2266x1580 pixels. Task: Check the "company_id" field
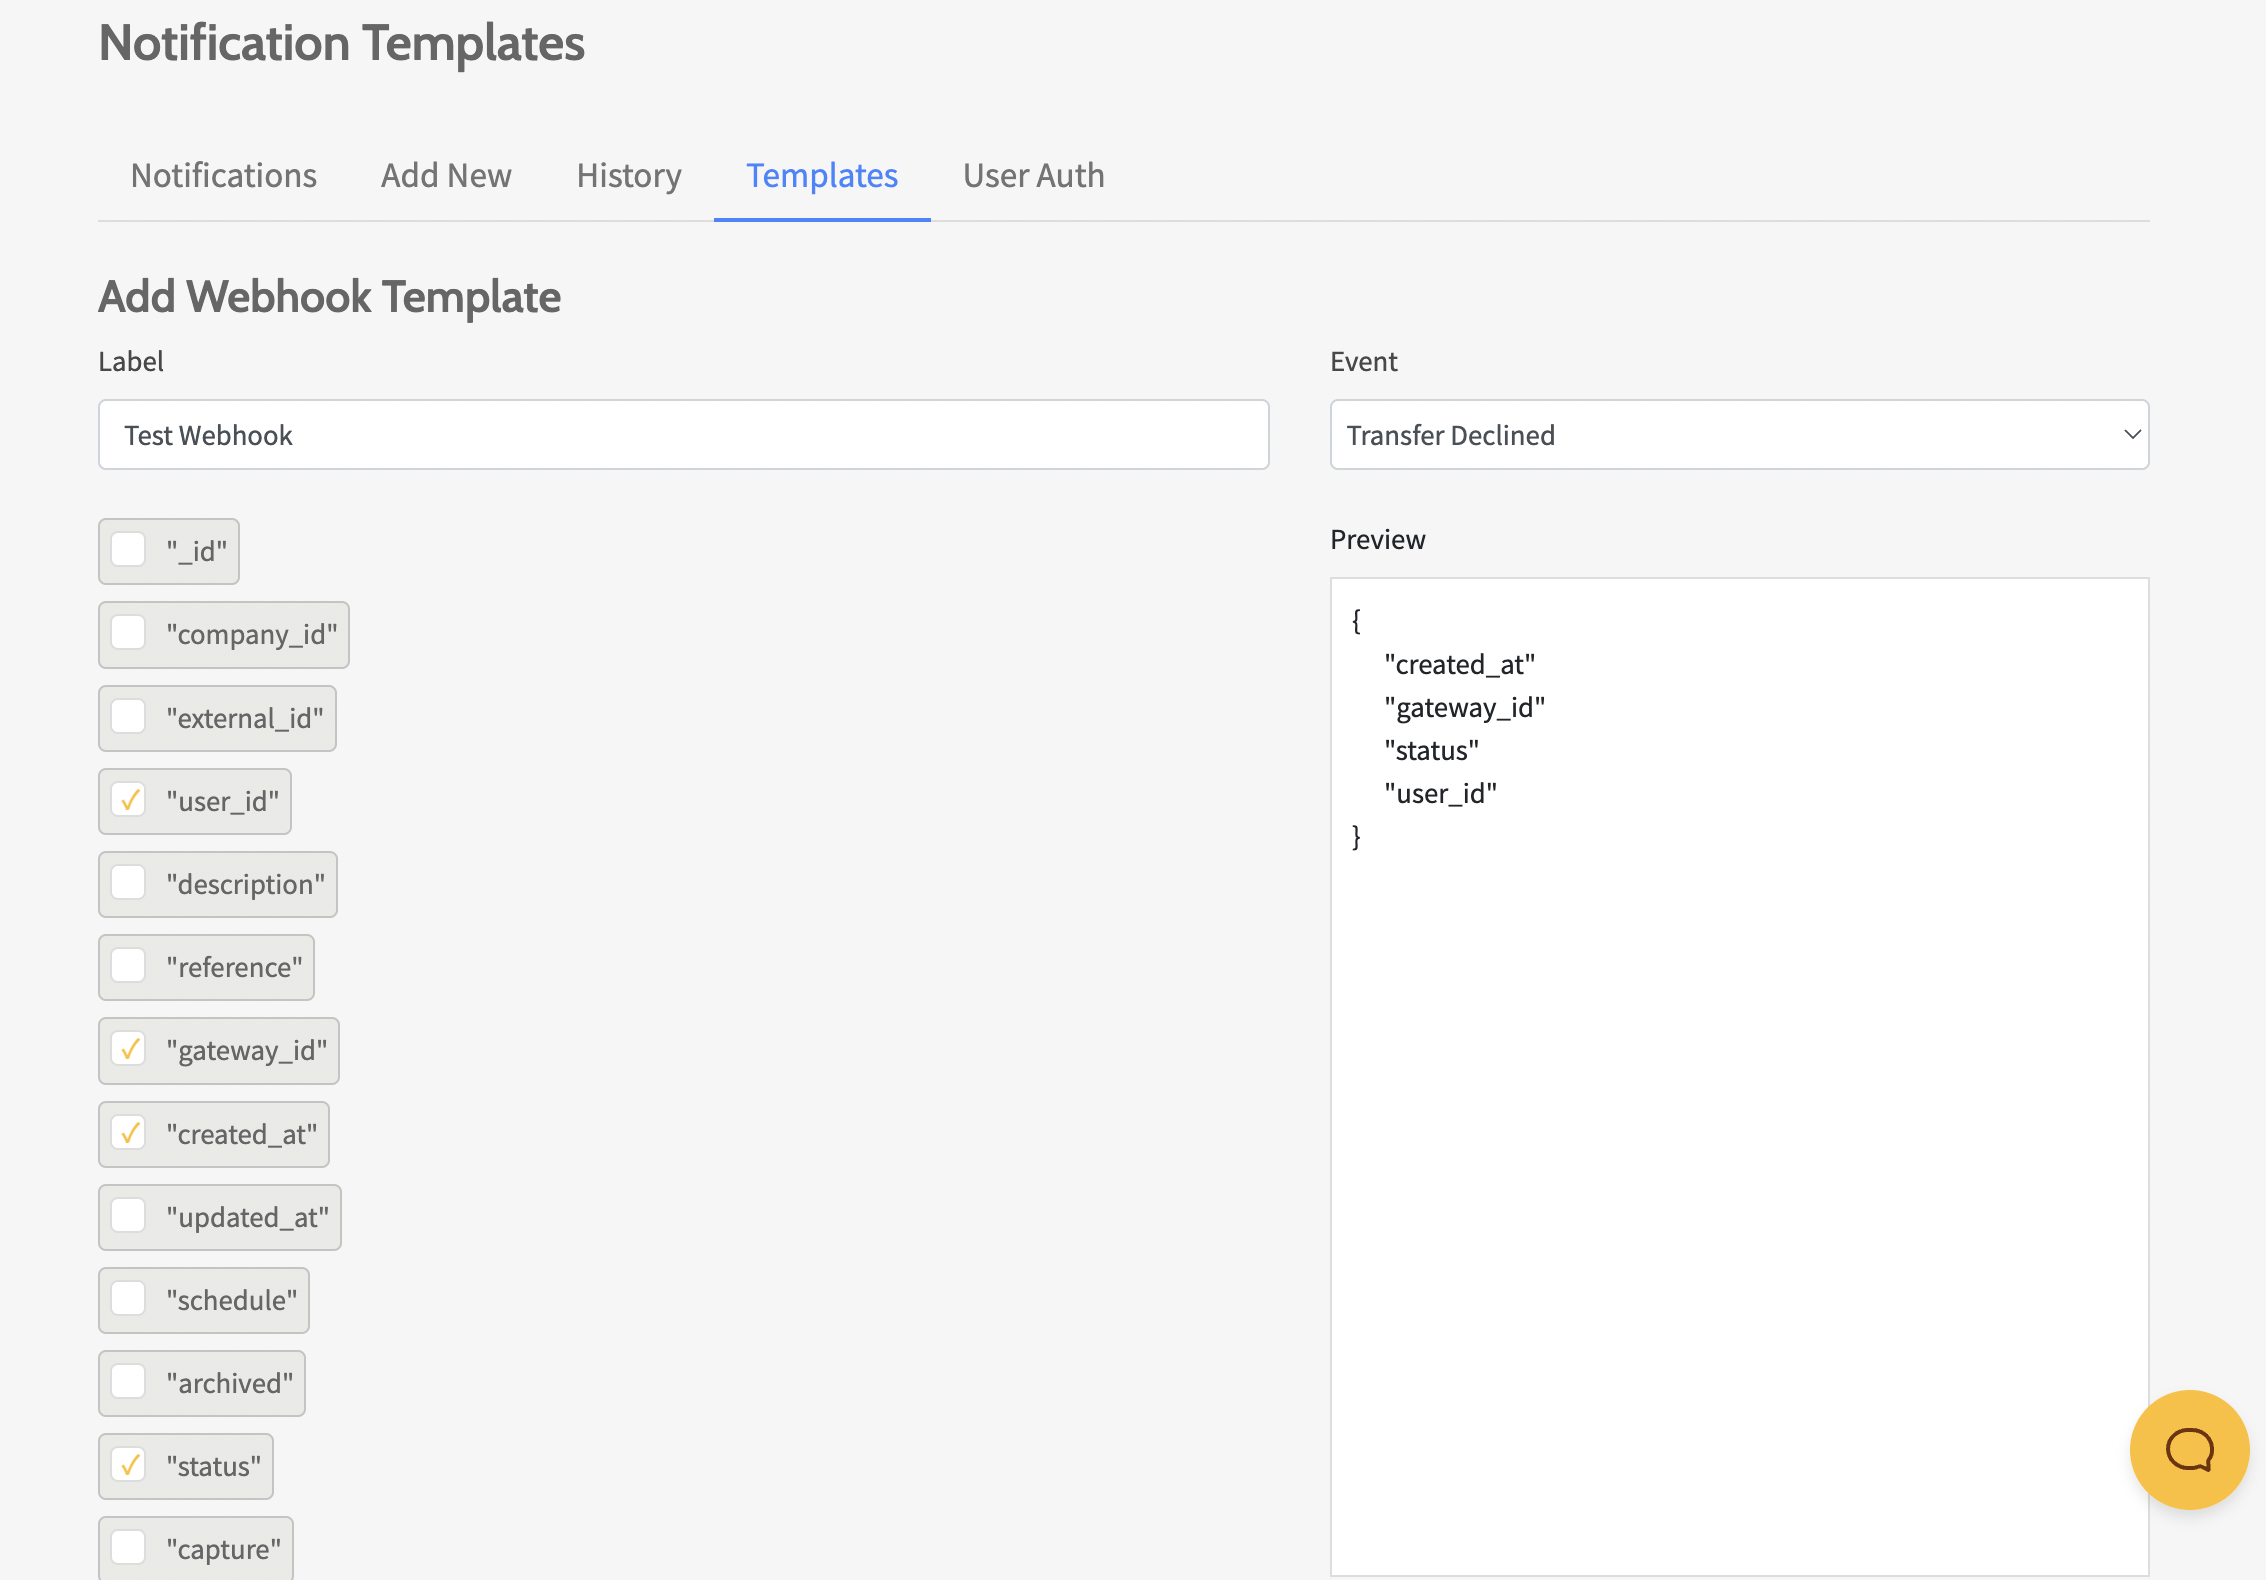[x=129, y=634]
